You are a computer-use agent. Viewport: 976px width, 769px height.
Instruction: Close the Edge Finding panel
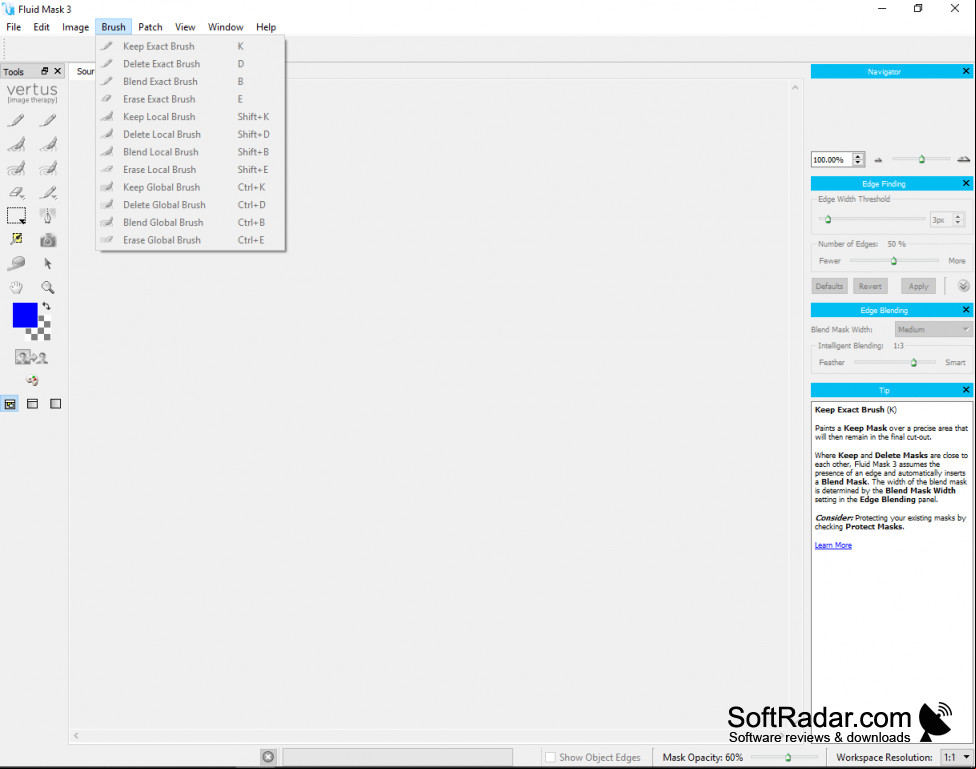(966, 184)
